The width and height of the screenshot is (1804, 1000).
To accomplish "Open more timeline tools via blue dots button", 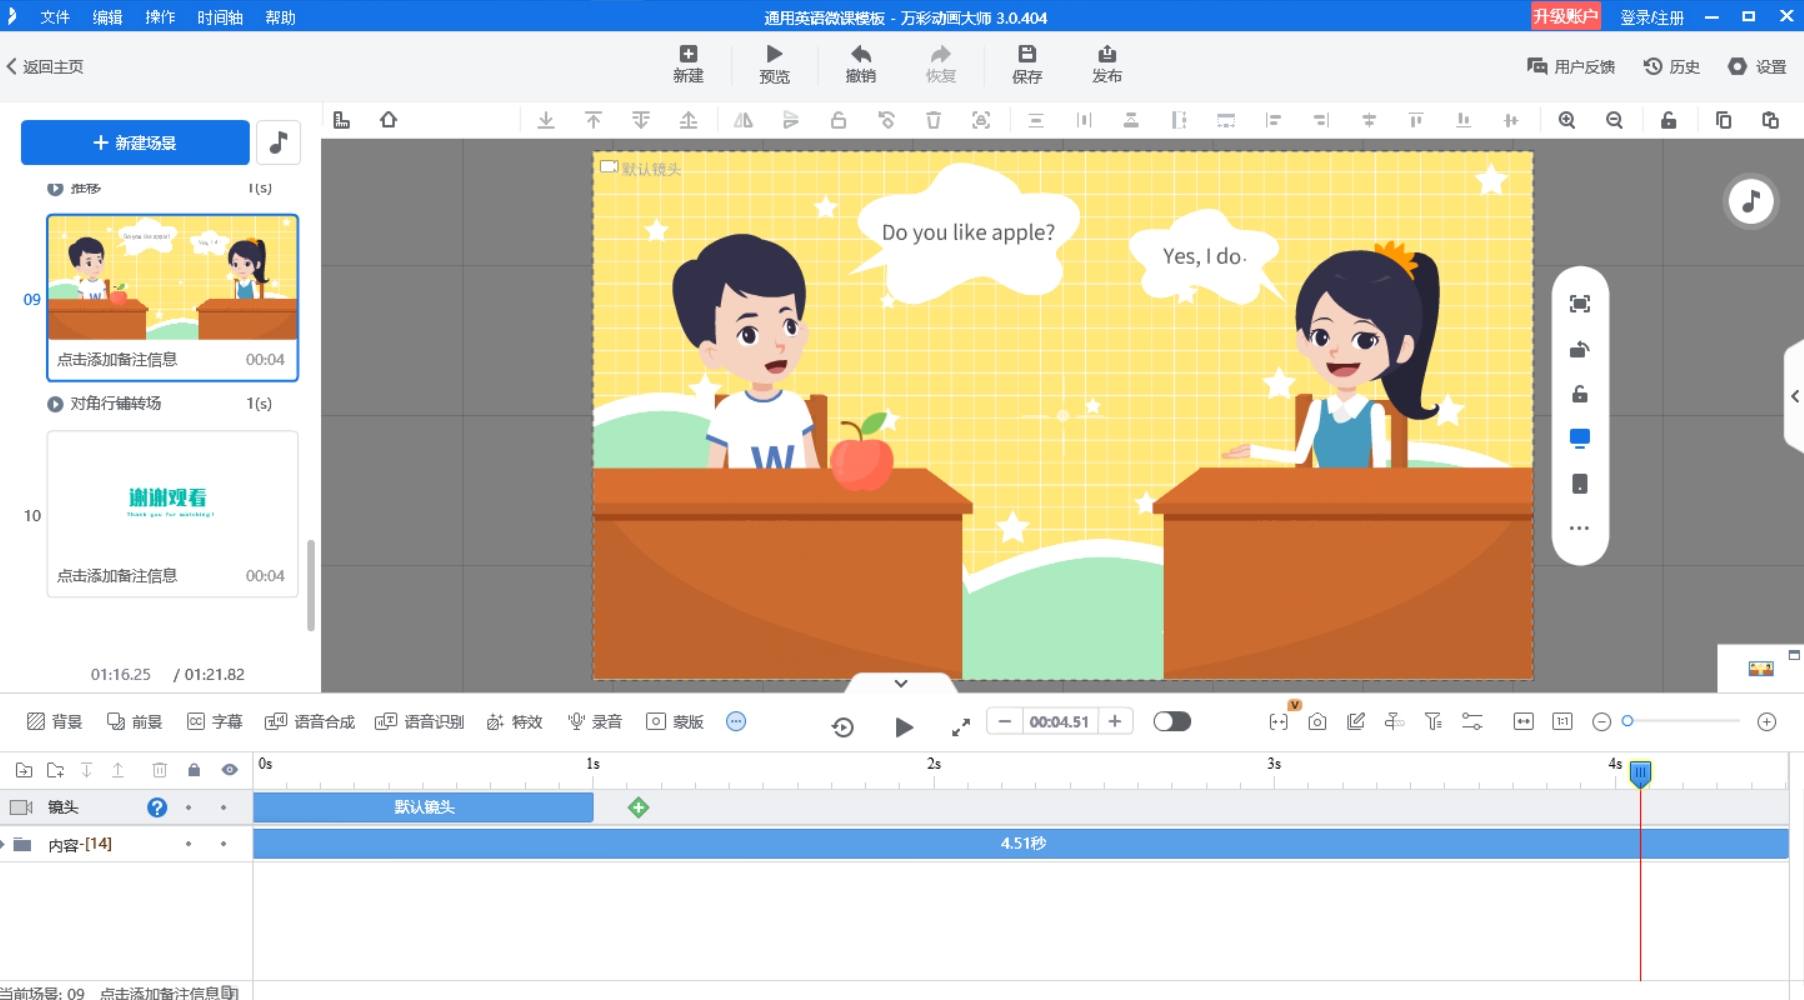I will click(736, 721).
